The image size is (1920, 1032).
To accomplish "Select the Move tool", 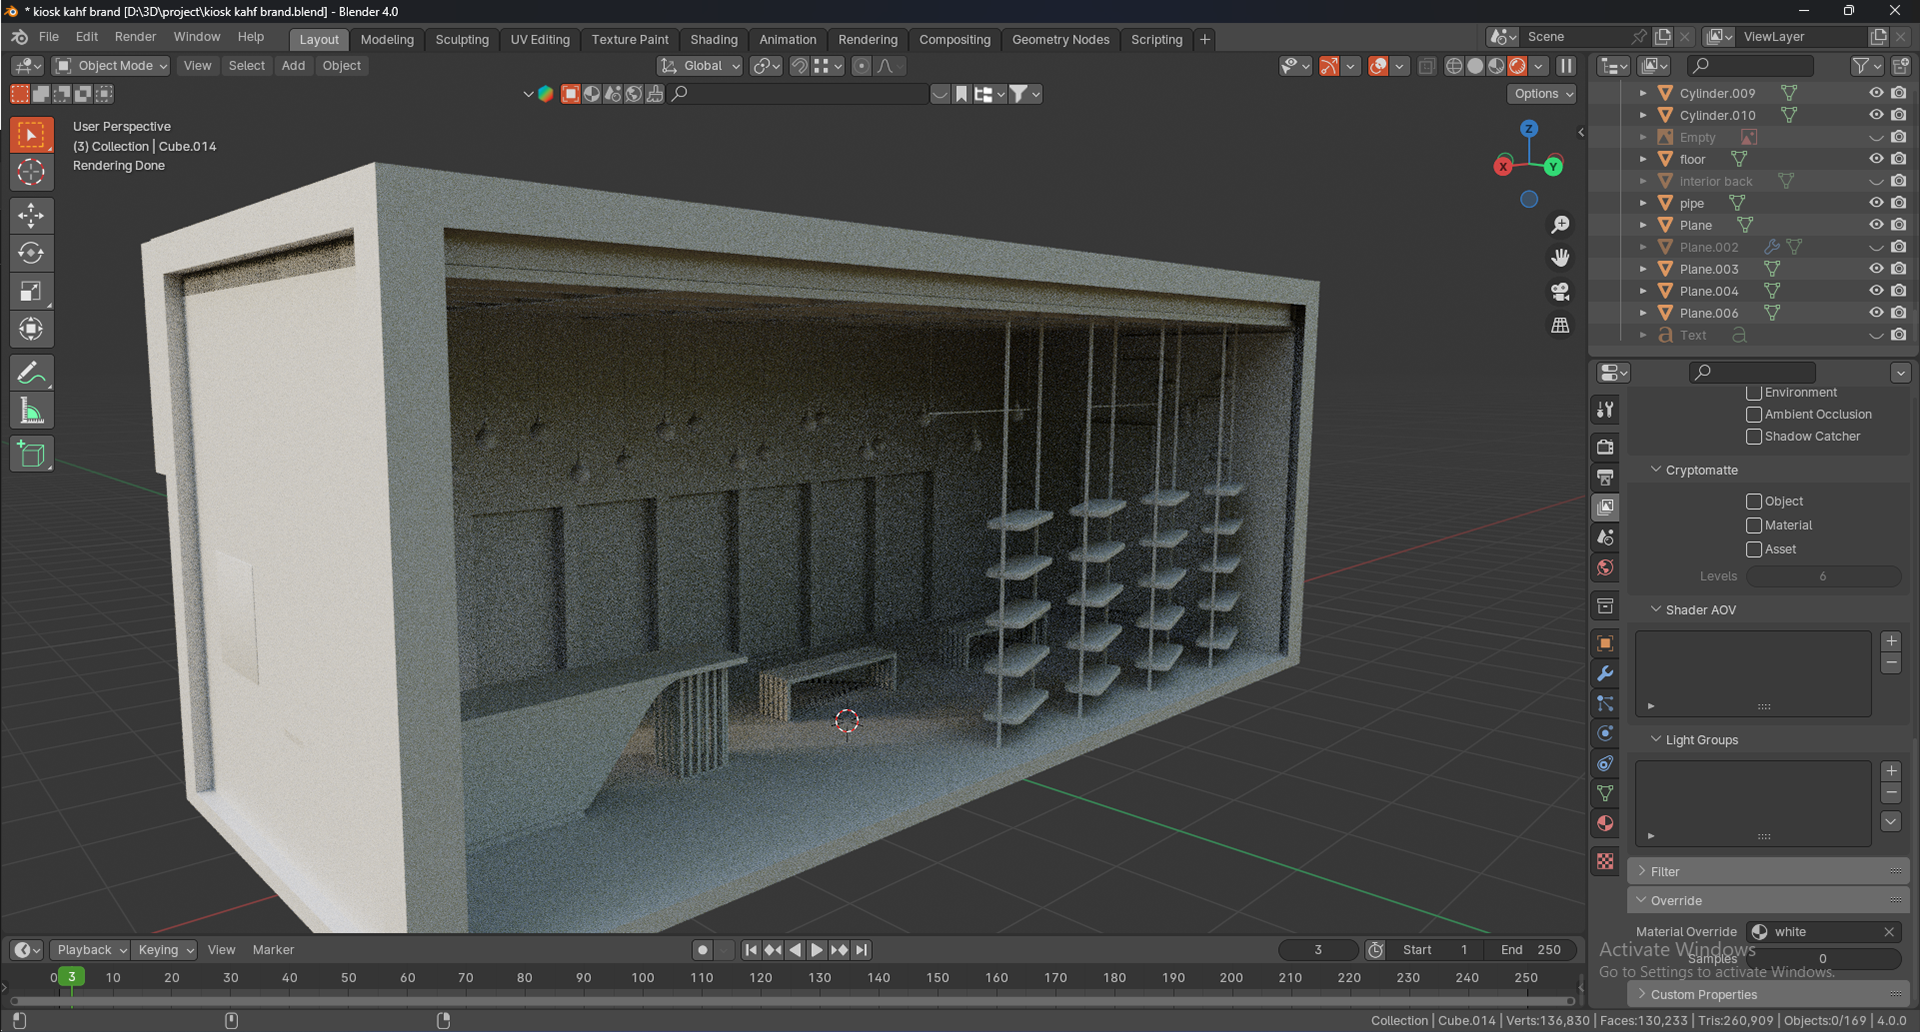I will pos(31,215).
